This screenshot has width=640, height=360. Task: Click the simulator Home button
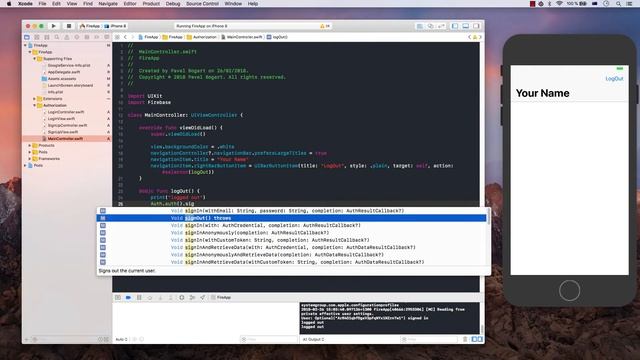[x=569, y=291]
